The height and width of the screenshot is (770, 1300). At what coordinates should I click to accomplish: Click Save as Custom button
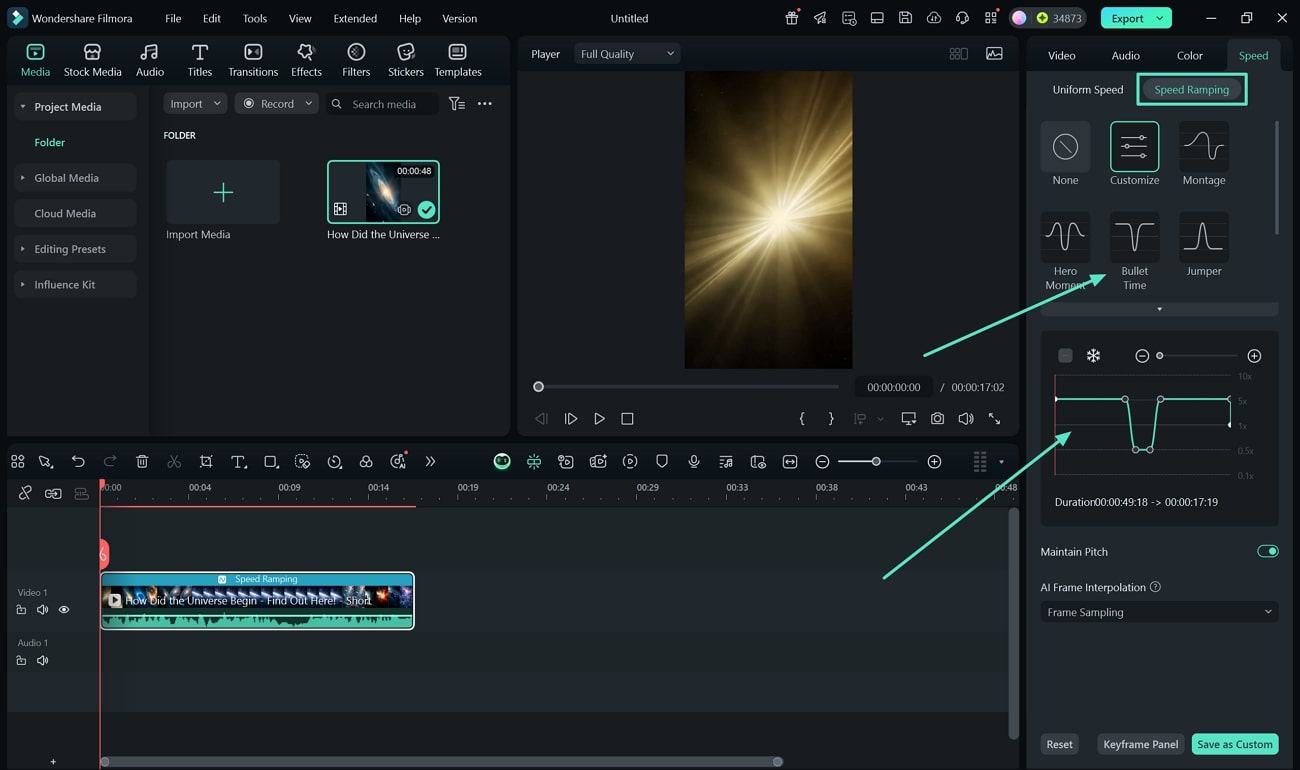[1235, 744]
